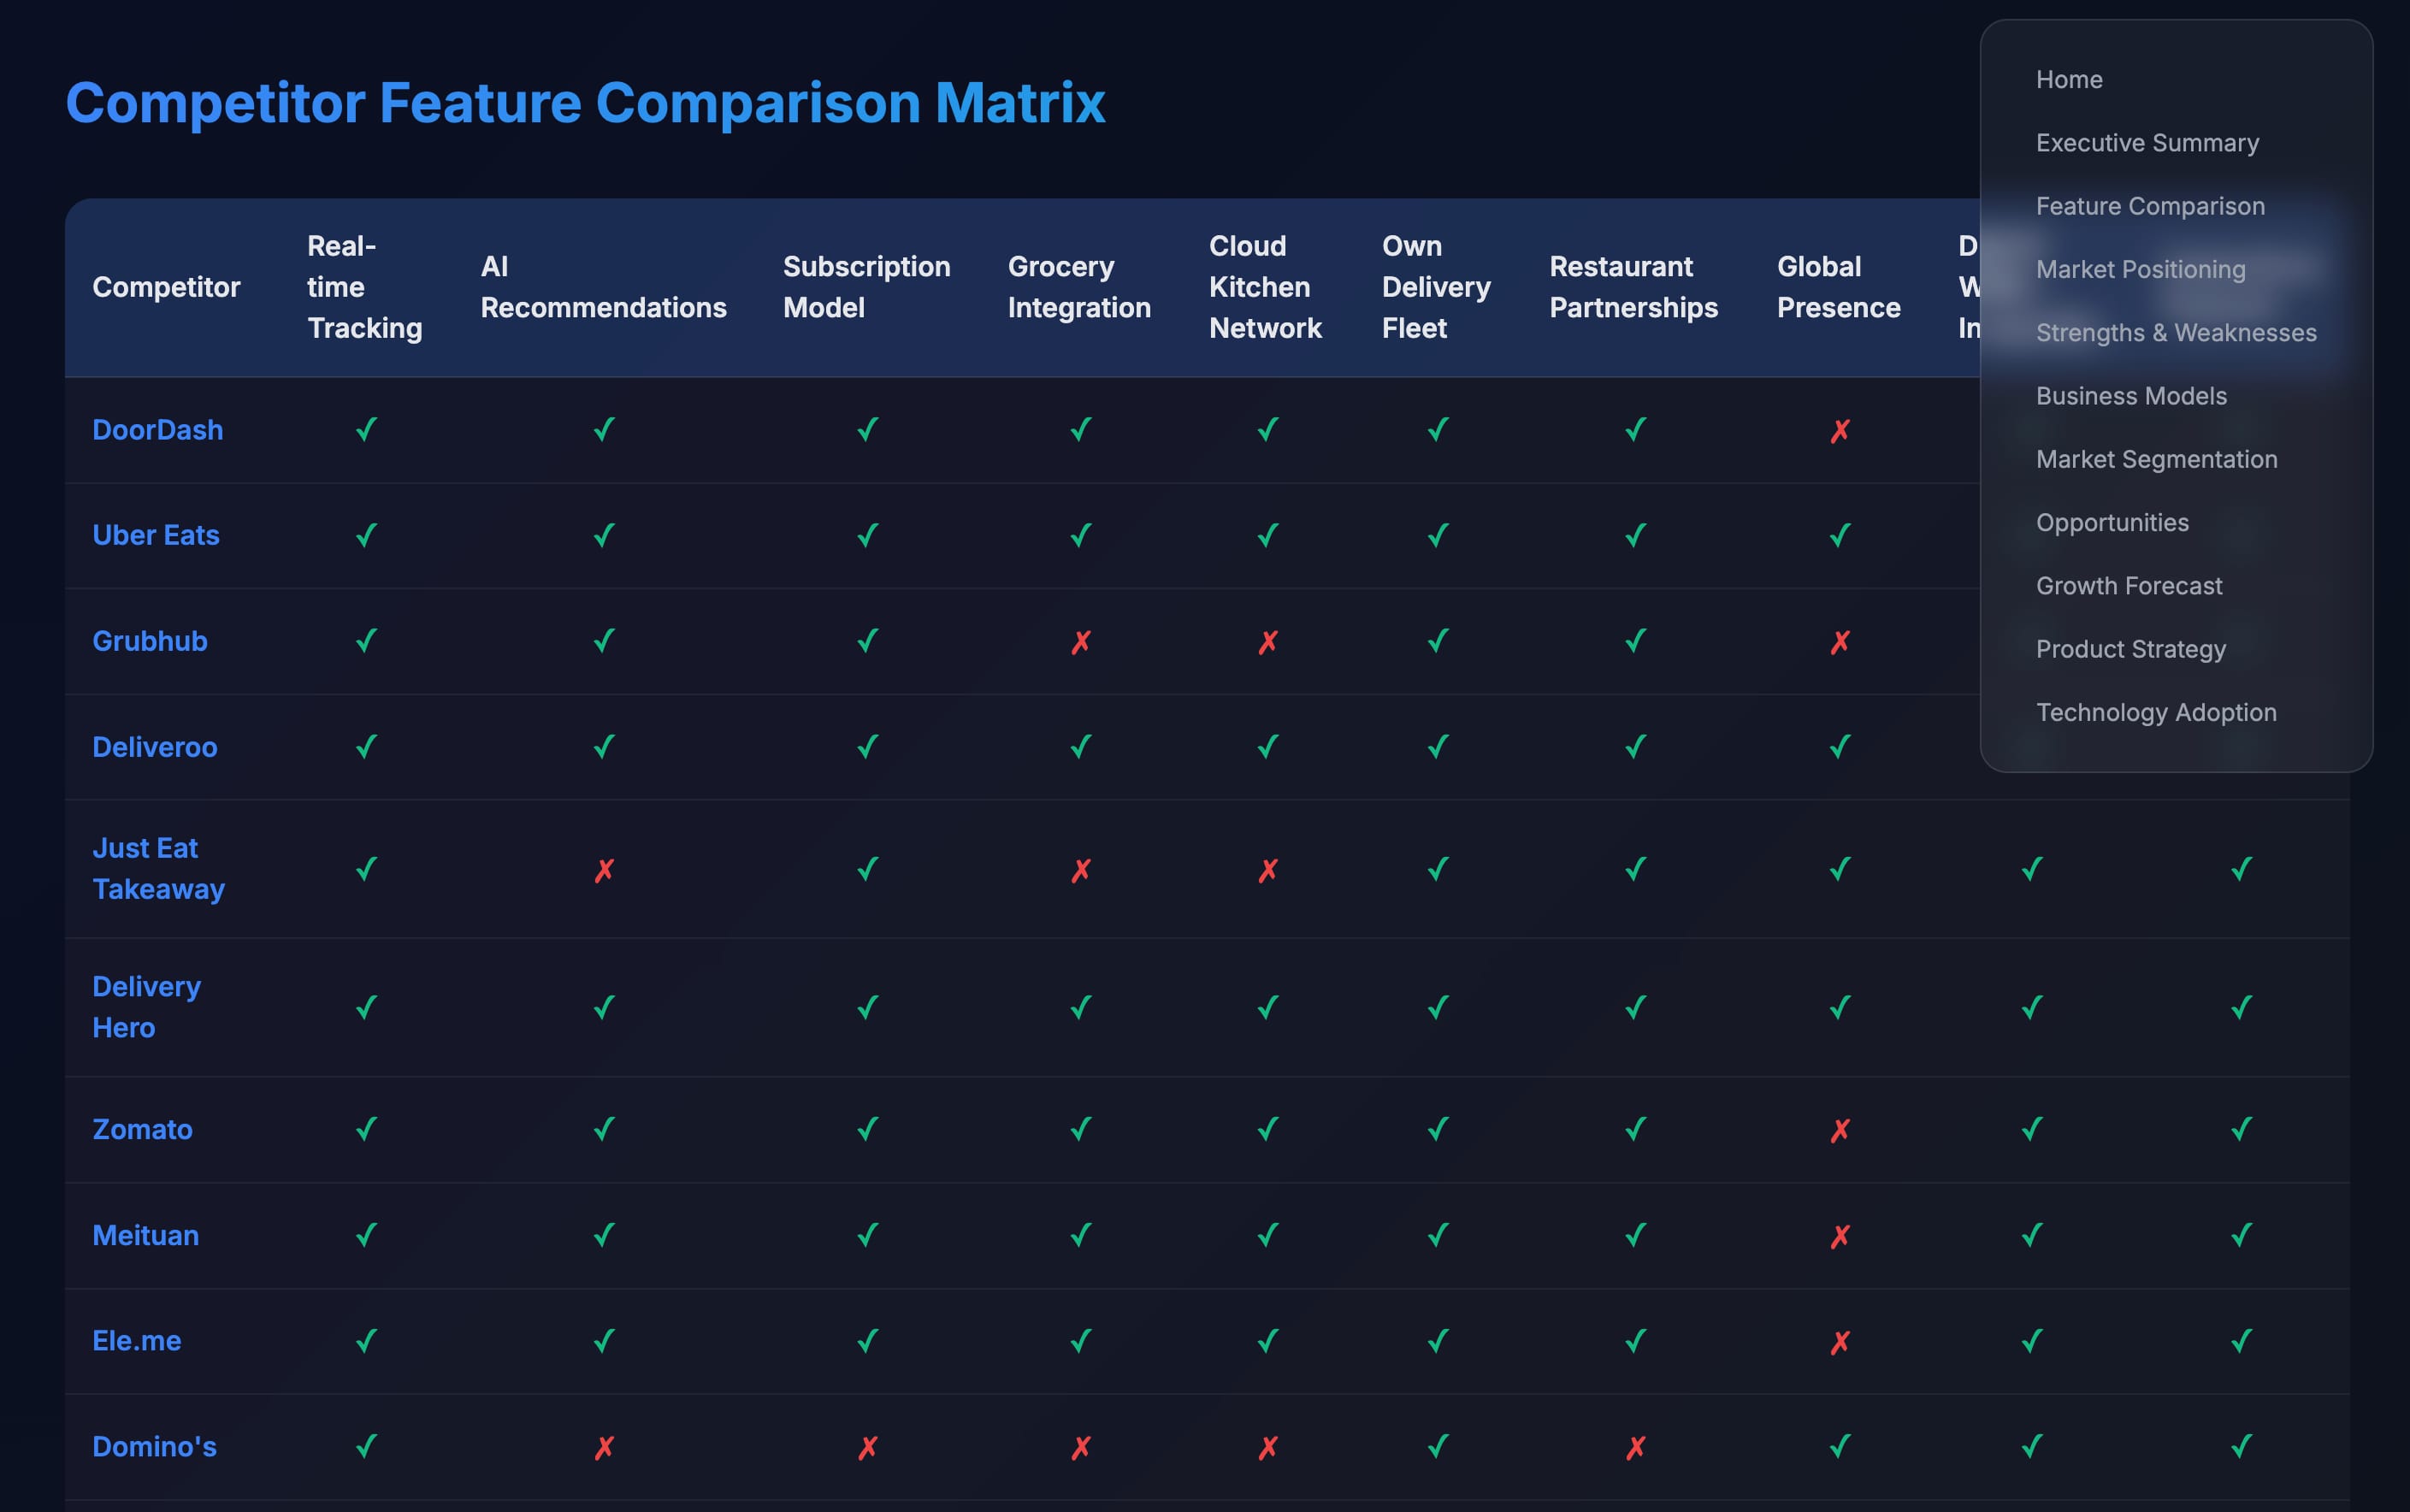
Task: Click Just Eat Takeaway Cloud Kitchen cross
Action: [1267, 870]
